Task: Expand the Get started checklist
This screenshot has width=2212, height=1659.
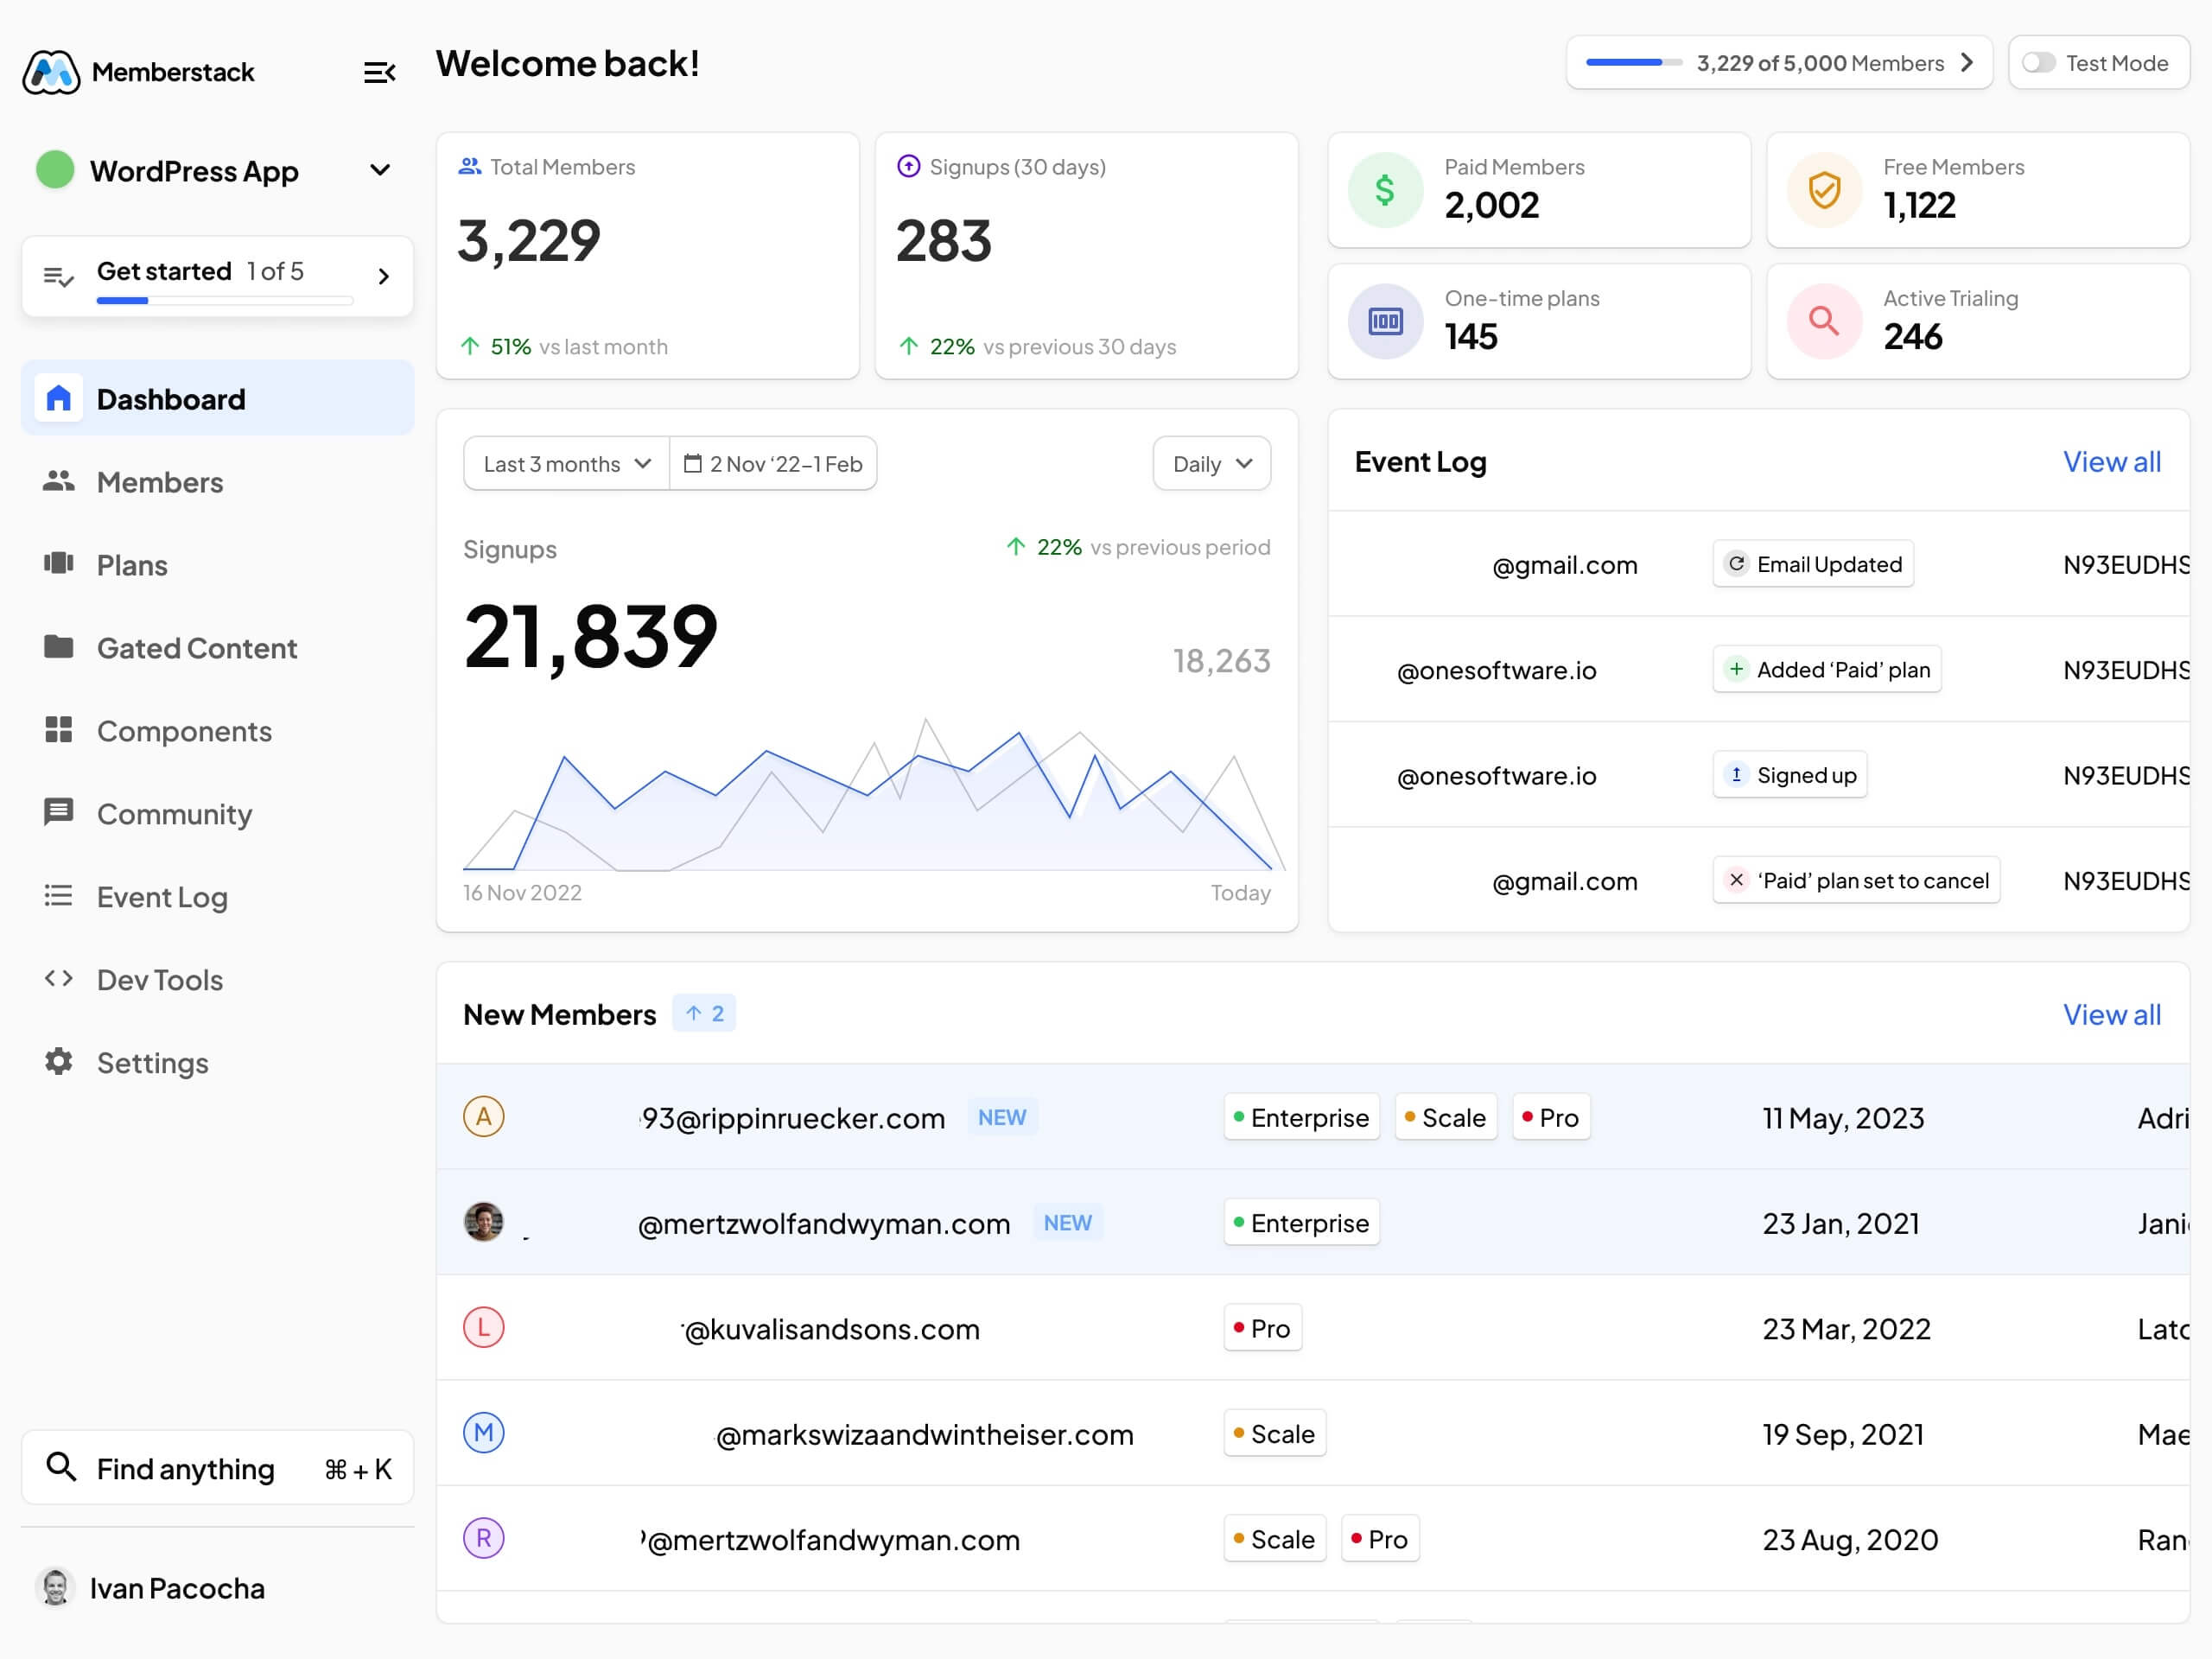Action: (x=383, y=276)
